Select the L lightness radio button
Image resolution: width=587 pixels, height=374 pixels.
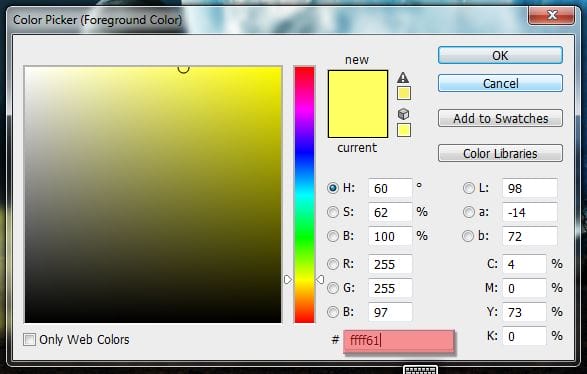coord(468,188)
